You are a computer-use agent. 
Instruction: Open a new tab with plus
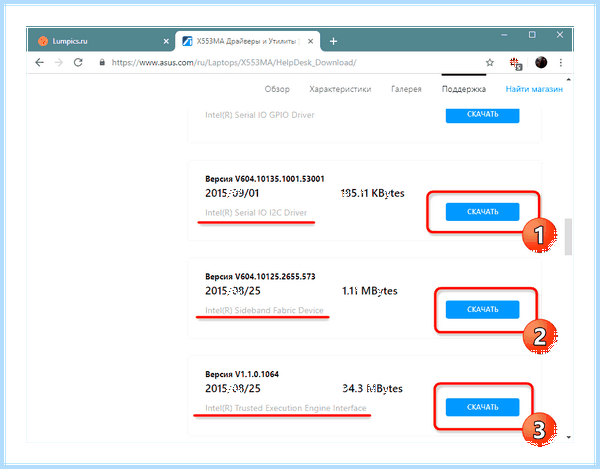(x=333, y=41)
